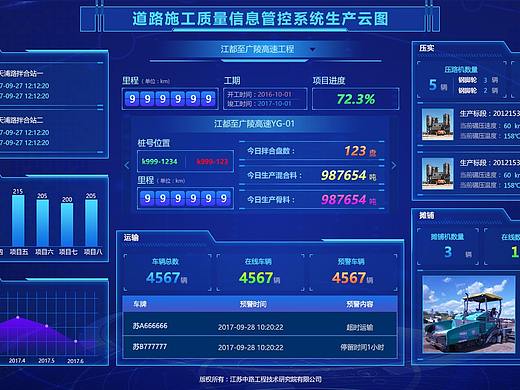Sort by the 预警时间 column header
Screen dimensions: 520x390
tap(253, 304)
